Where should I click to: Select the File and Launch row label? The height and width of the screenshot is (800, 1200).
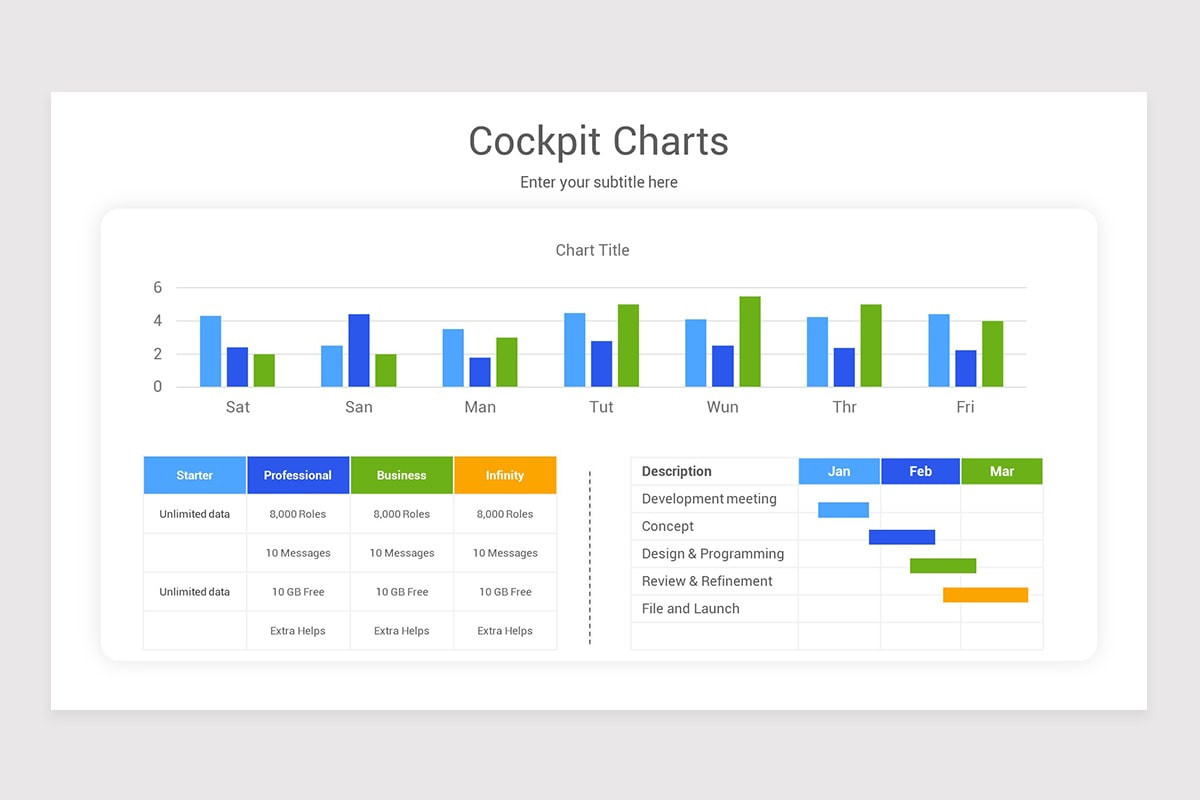pos(689,608)
